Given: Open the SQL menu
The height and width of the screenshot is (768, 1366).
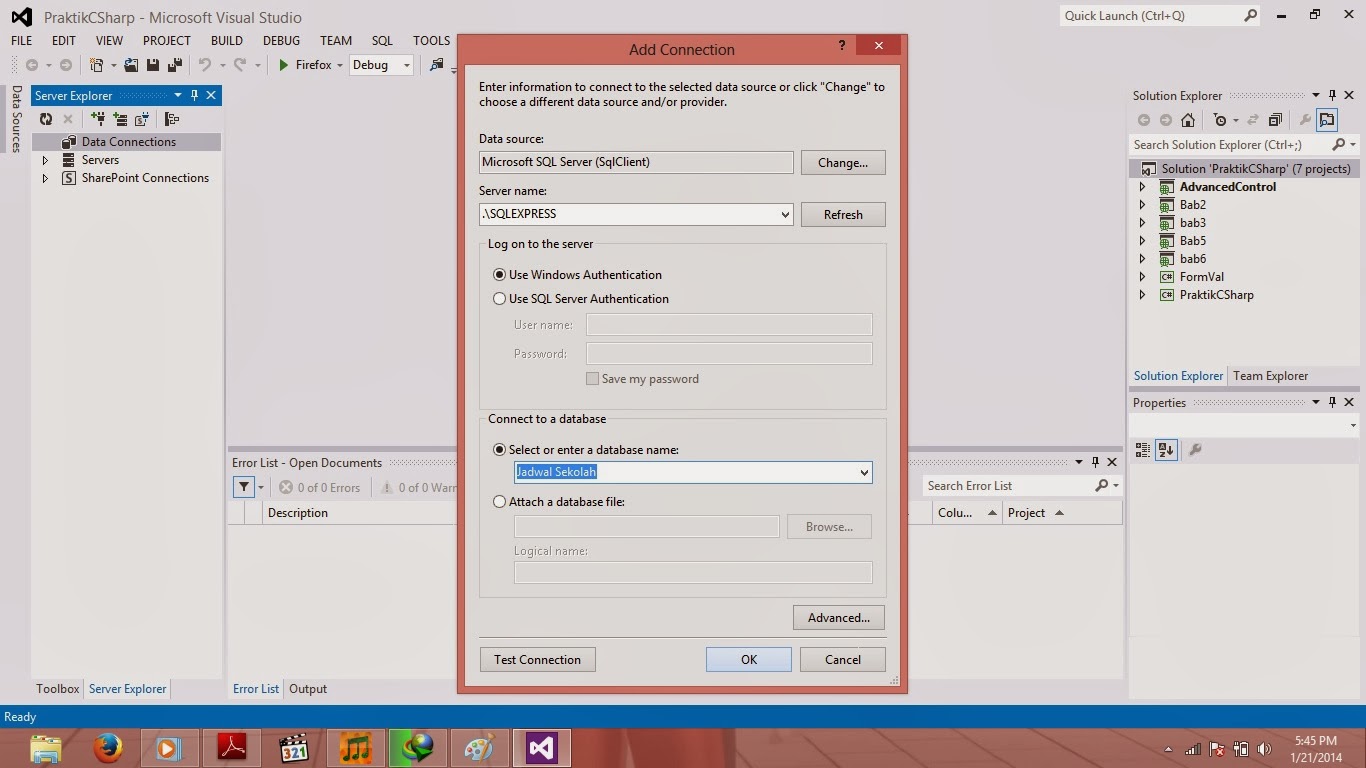Looking at the screenshot, I should [x=382, y=40].
